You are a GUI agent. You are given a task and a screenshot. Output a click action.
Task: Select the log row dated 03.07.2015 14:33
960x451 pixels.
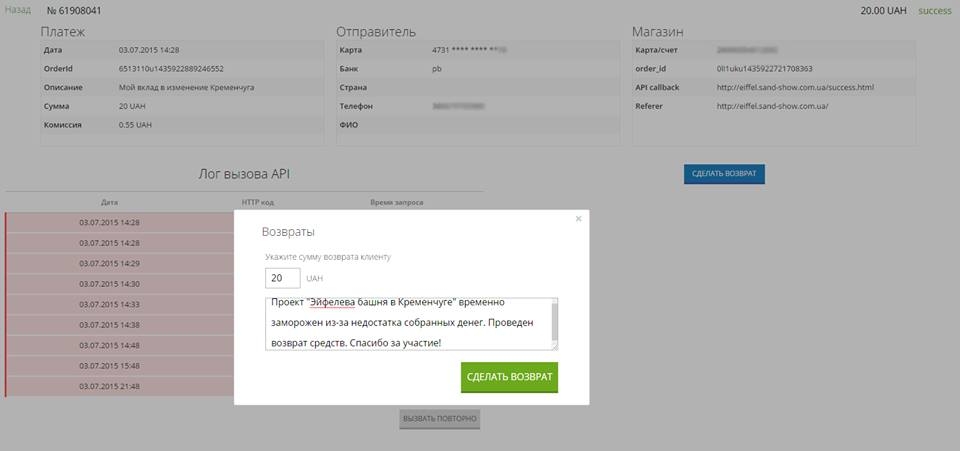(109, 304)
